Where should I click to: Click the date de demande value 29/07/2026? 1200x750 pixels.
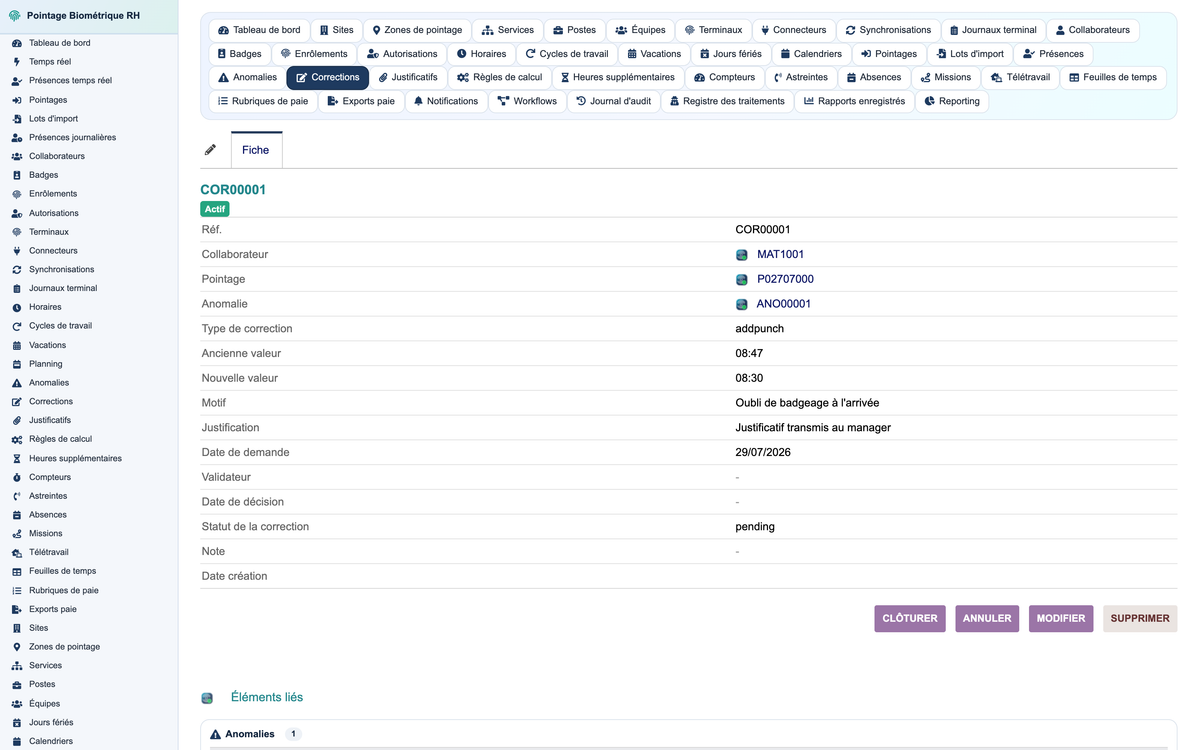763,453
